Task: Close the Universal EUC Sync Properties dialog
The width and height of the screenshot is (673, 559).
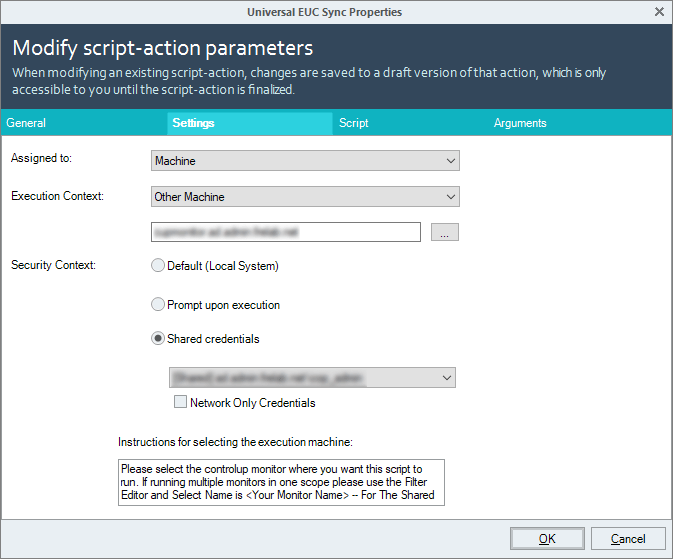Action: coord(659,12)
